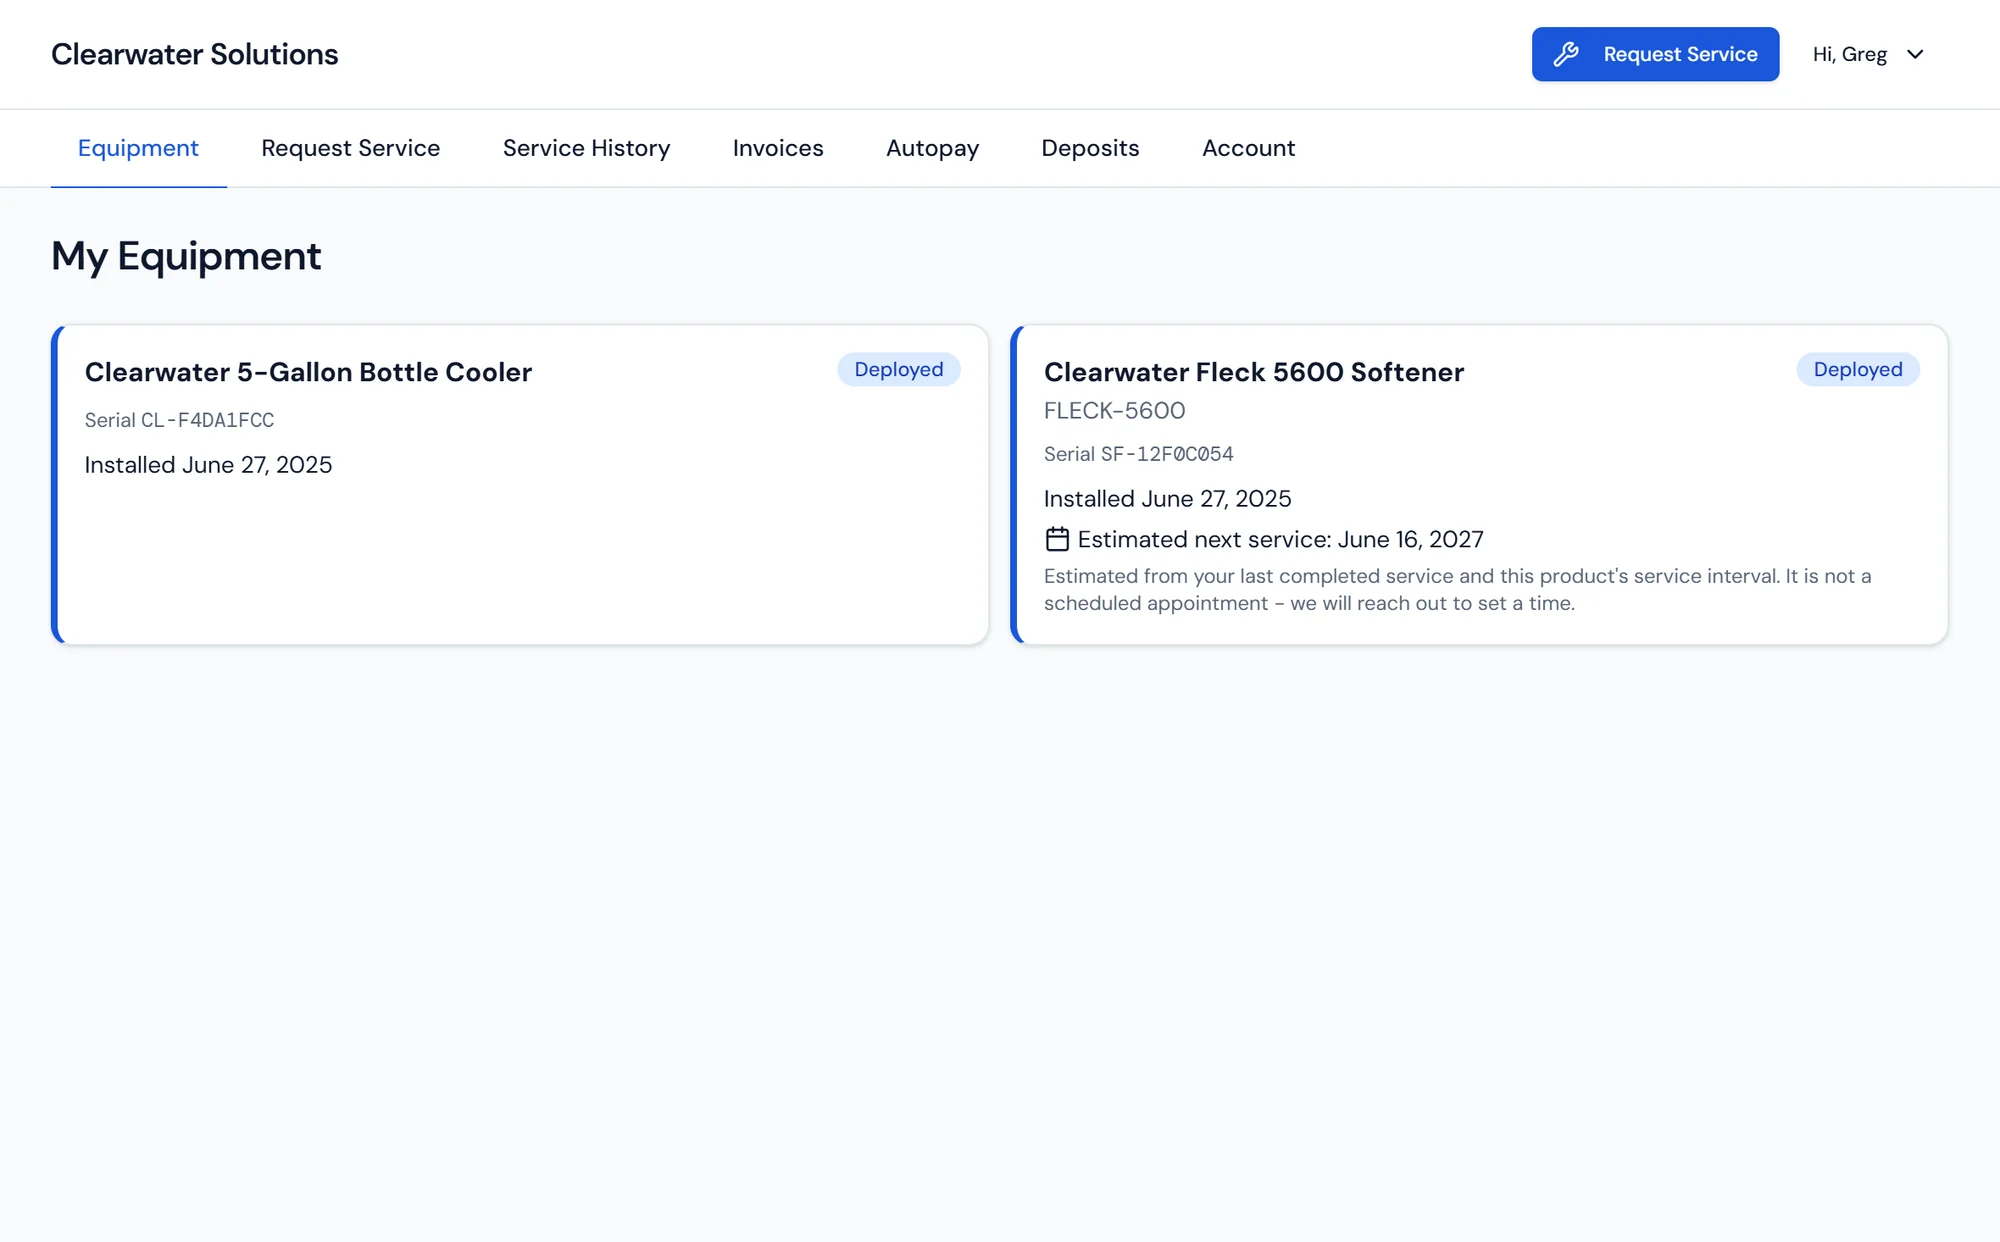Click the blue Request Service button
The height and width of the screenshot is (1242, 2000).
[1655, 54]
